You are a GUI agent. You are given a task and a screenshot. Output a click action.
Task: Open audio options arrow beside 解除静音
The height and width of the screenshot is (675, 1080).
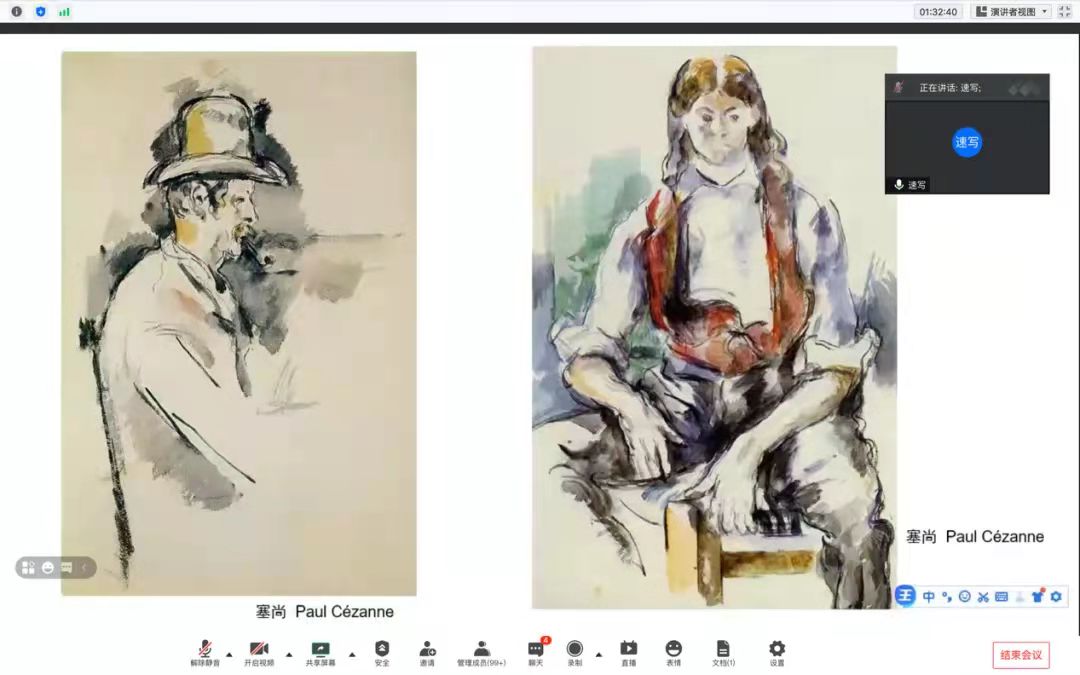(x=229, y=654)
